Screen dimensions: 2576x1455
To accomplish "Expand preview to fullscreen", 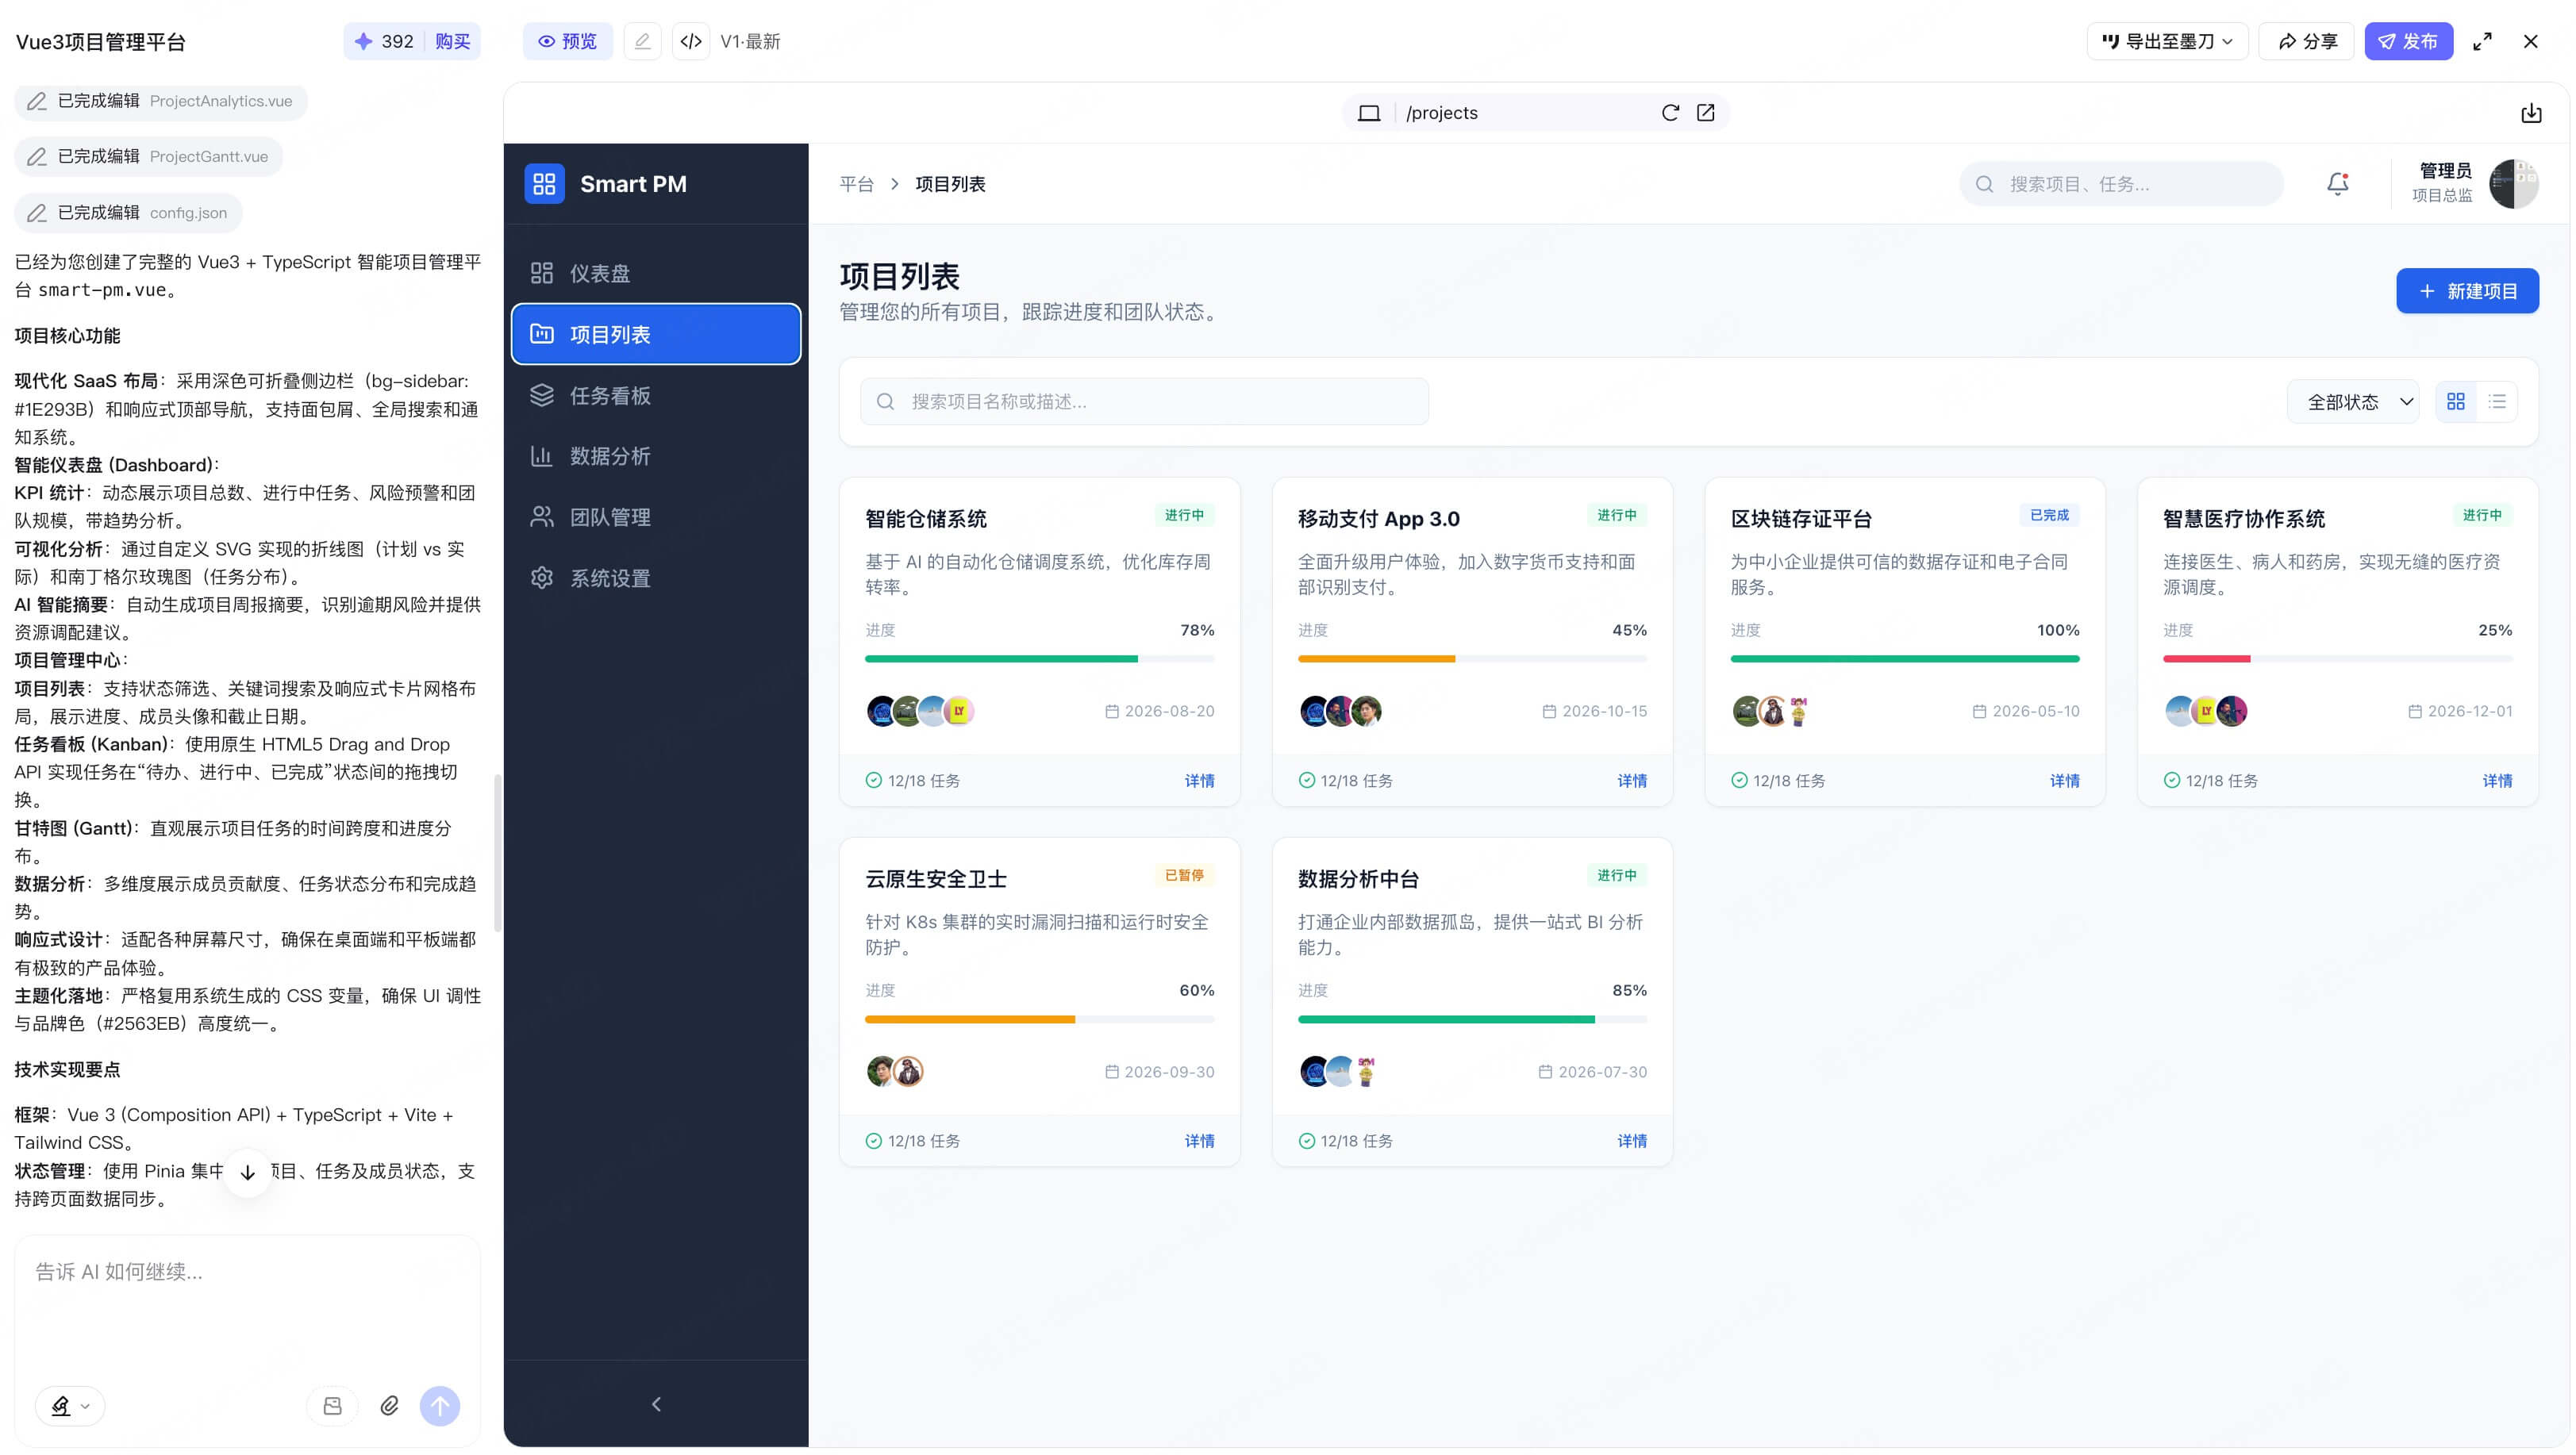I will tap(2481, 41).
